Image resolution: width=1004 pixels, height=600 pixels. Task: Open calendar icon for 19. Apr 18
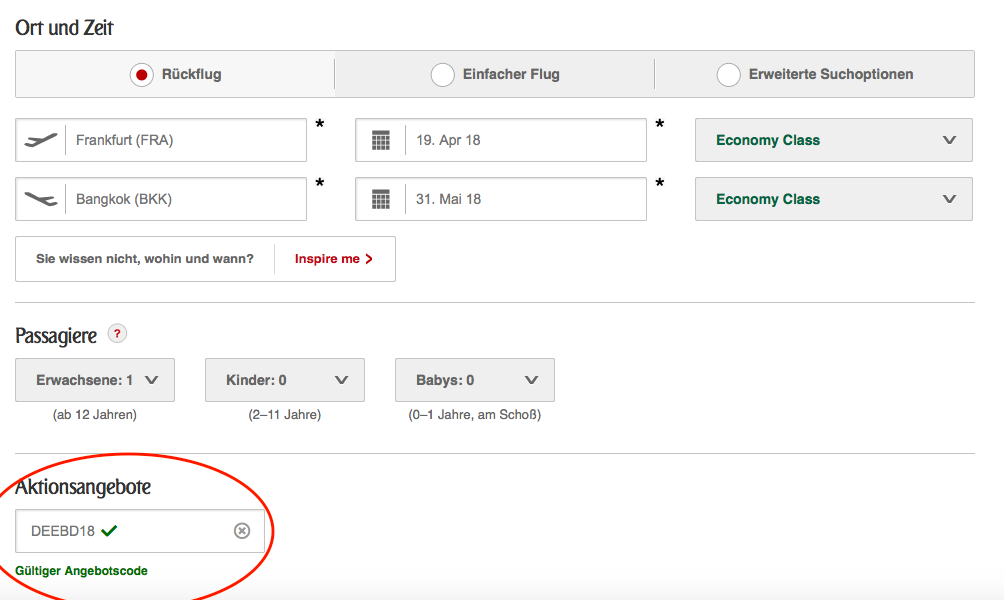[x=380, y=140]
